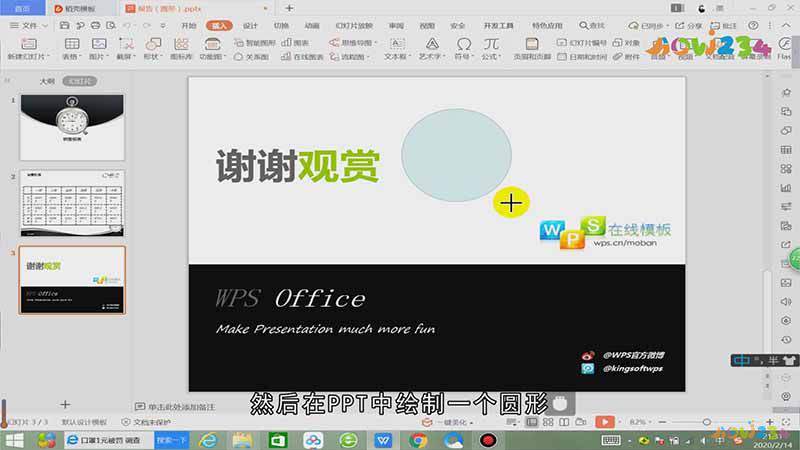Expand the quick access toolbar customize arrow
Image resolution: width=800 pixels, height=450 pixels.
(x=163, y=25)
